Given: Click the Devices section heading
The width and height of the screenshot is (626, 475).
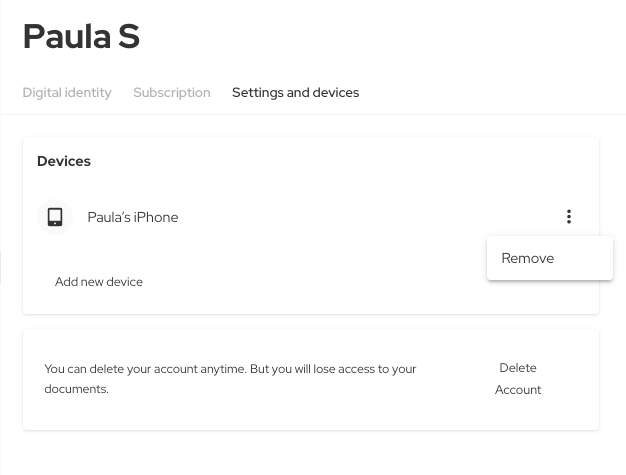Looking at the screenshot, I should pos(64,161).
